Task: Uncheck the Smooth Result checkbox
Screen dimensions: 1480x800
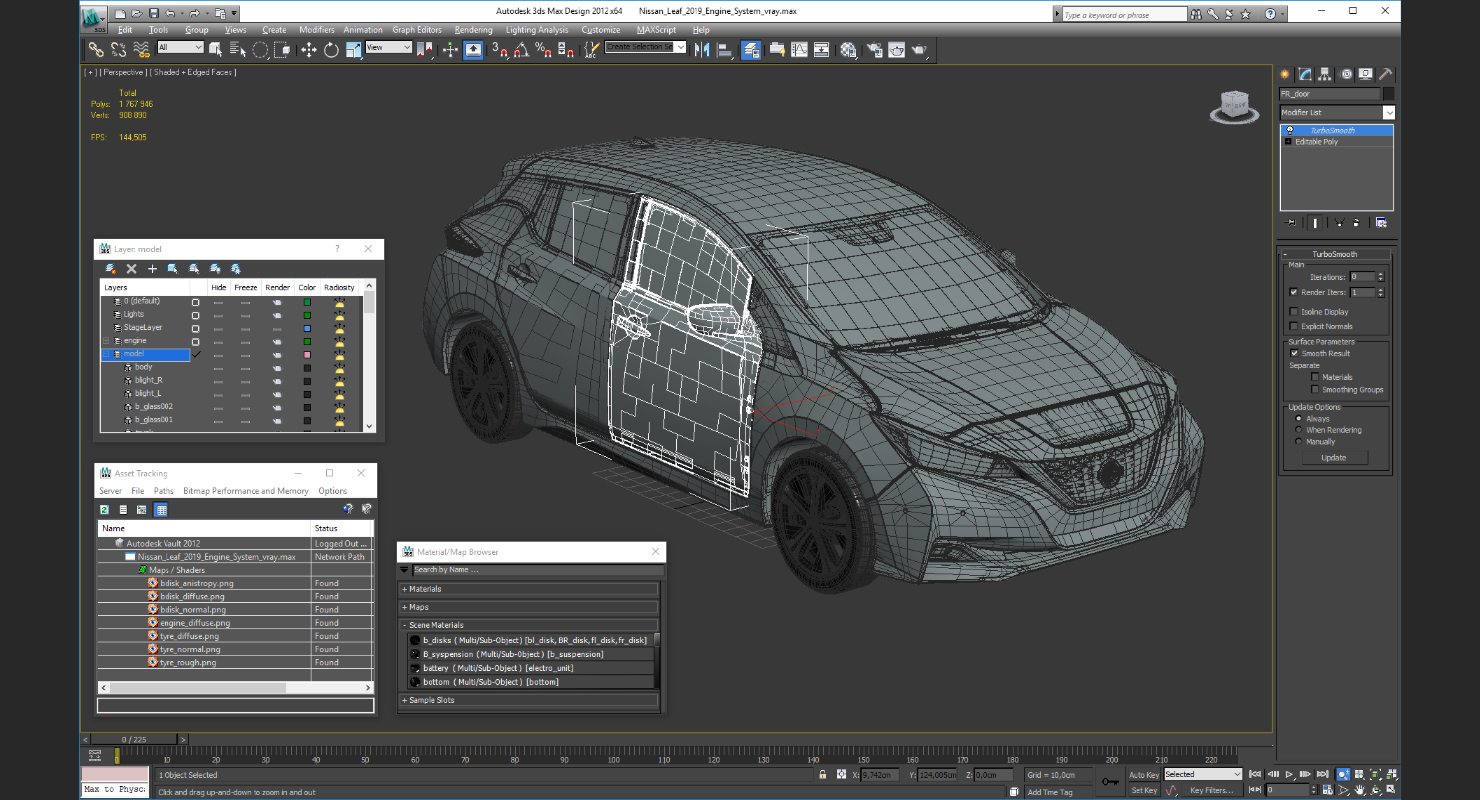Action: 1294,353
